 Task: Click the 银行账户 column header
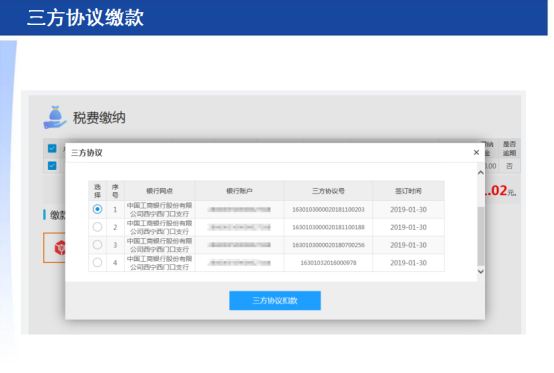point(239,191)
